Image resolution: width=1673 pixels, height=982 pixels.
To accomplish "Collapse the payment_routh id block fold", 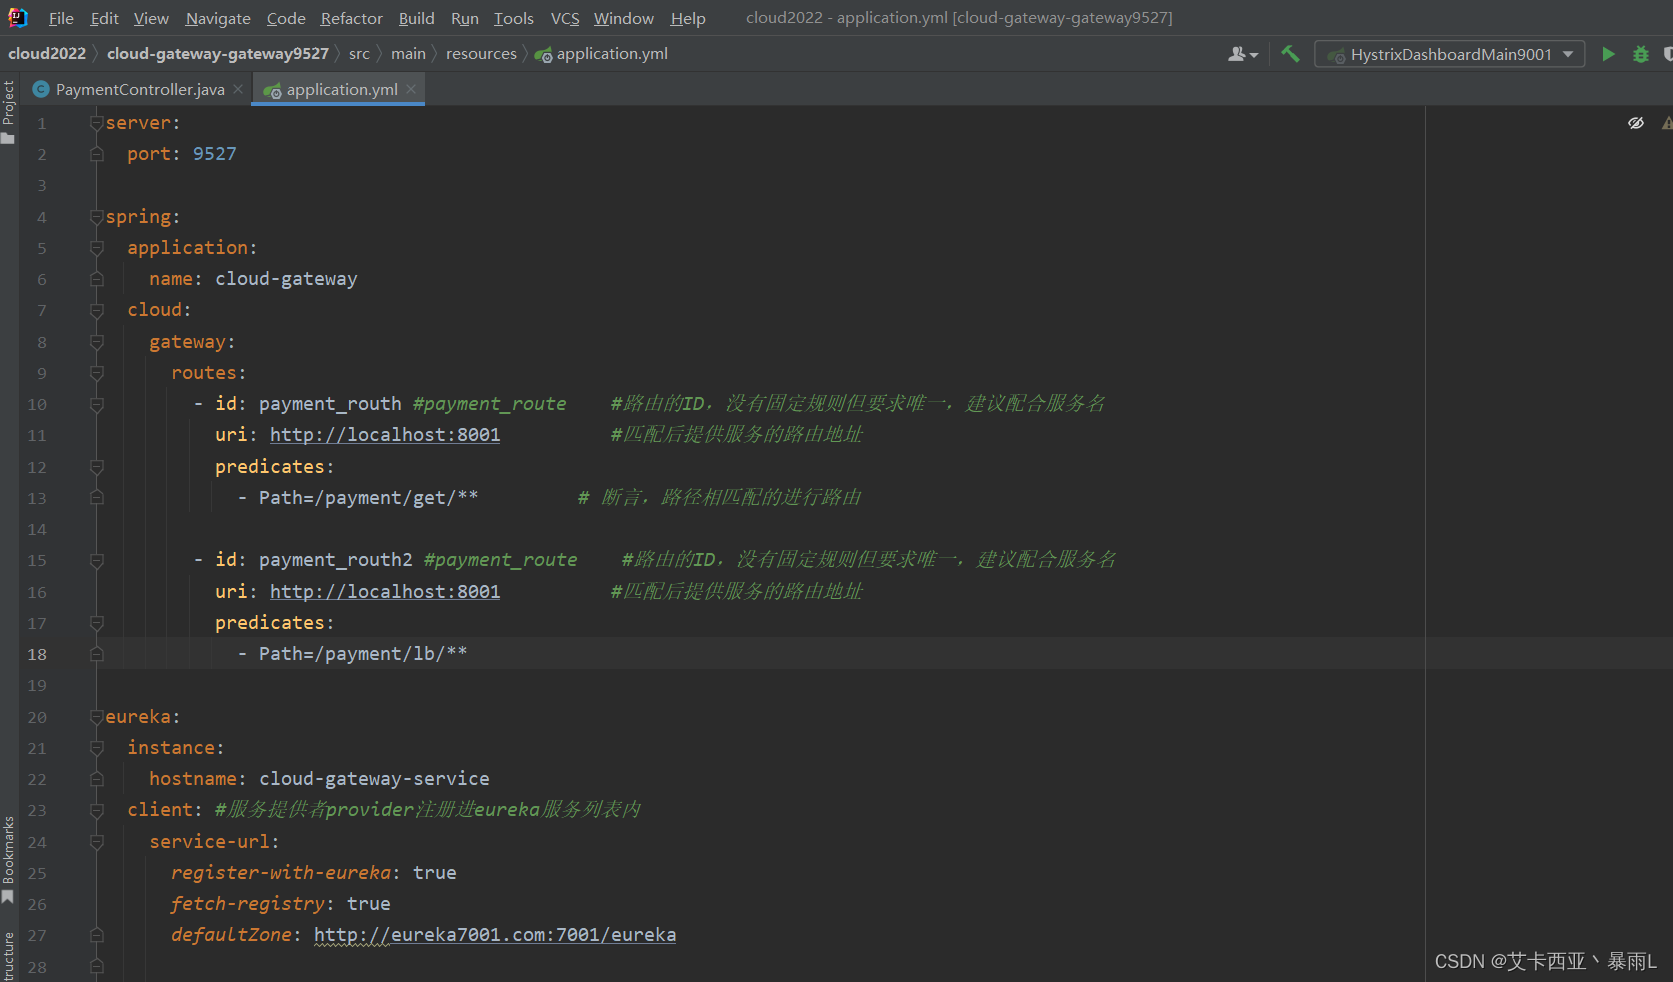I will pyautogui.click(x=97, y=404).
